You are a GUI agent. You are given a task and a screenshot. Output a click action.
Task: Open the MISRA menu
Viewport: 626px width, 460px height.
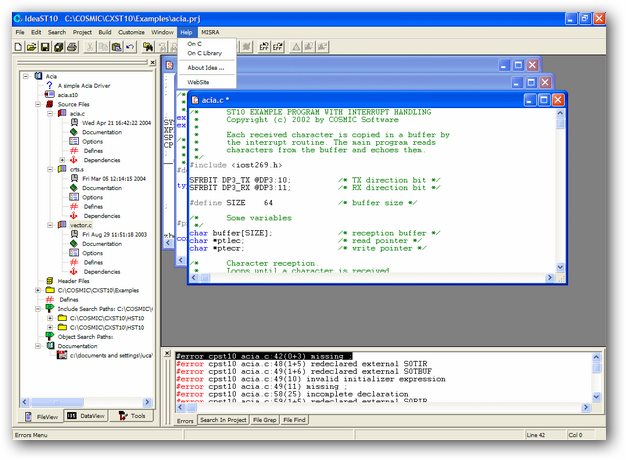click(x=210, y=32)
